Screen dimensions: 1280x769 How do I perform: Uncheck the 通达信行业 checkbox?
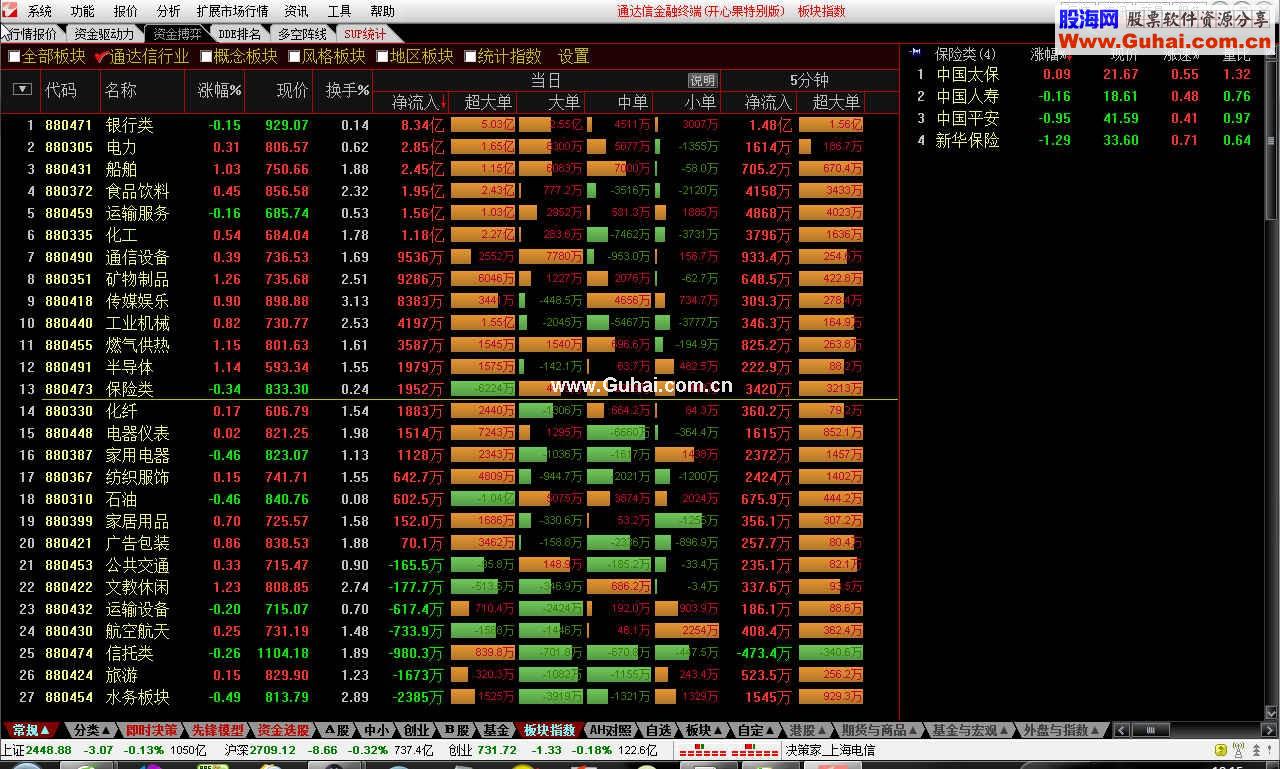[x=100, y=56]
